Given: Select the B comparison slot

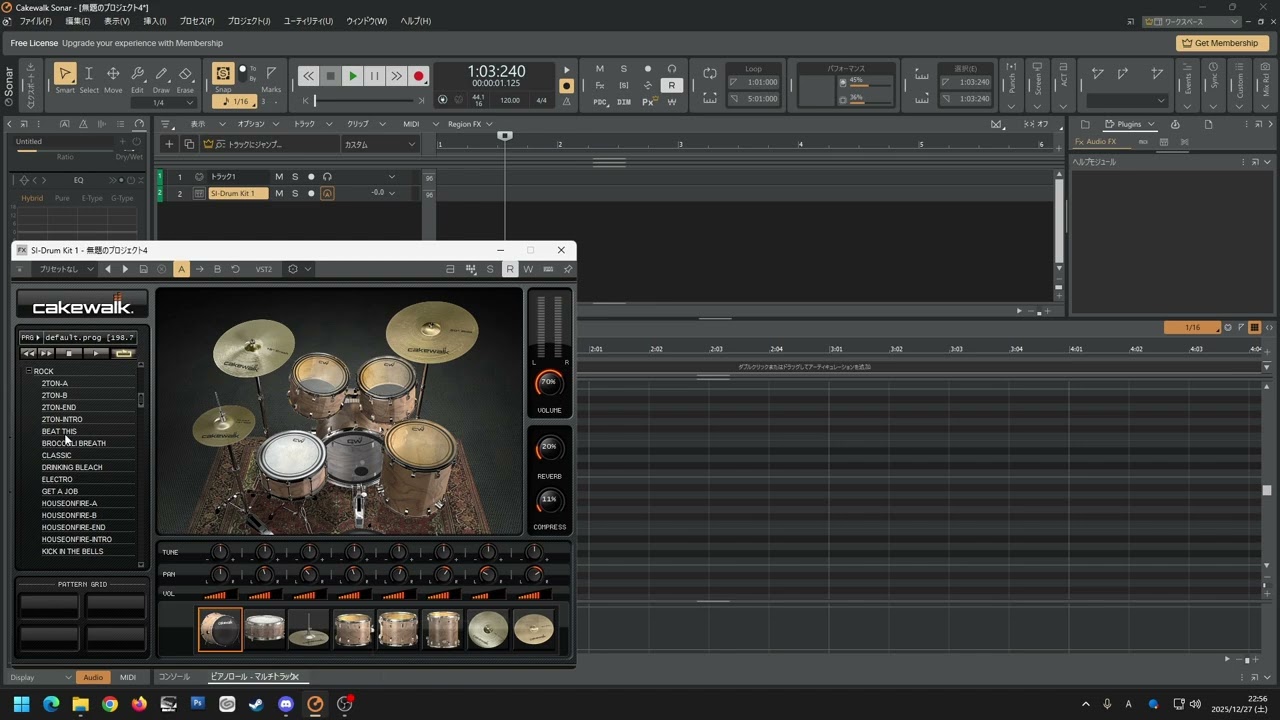Looking at the screenshot, I should point(217,269).
